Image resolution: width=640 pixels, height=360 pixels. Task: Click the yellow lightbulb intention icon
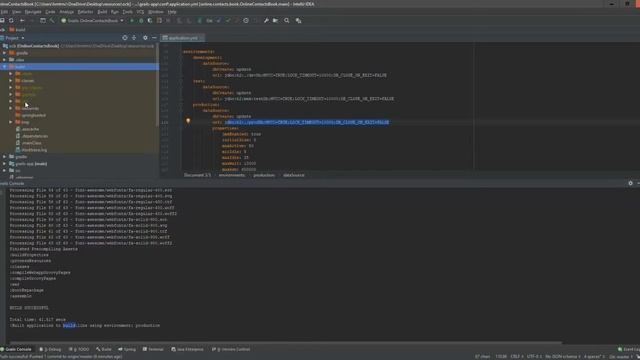pyautogui.click(x=188, y=121)
